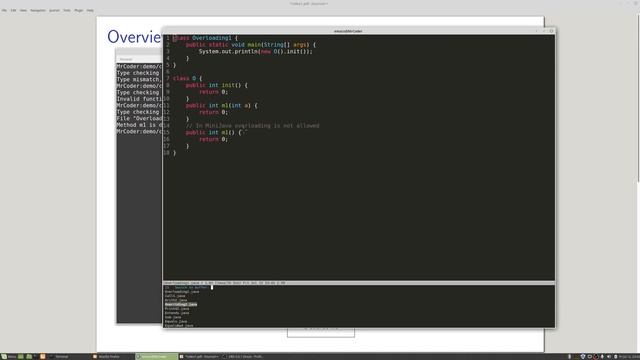Click 'Type mismatch' line in terminal window
The width and height of the screenshot is (640, 360).
click(139, 80)
